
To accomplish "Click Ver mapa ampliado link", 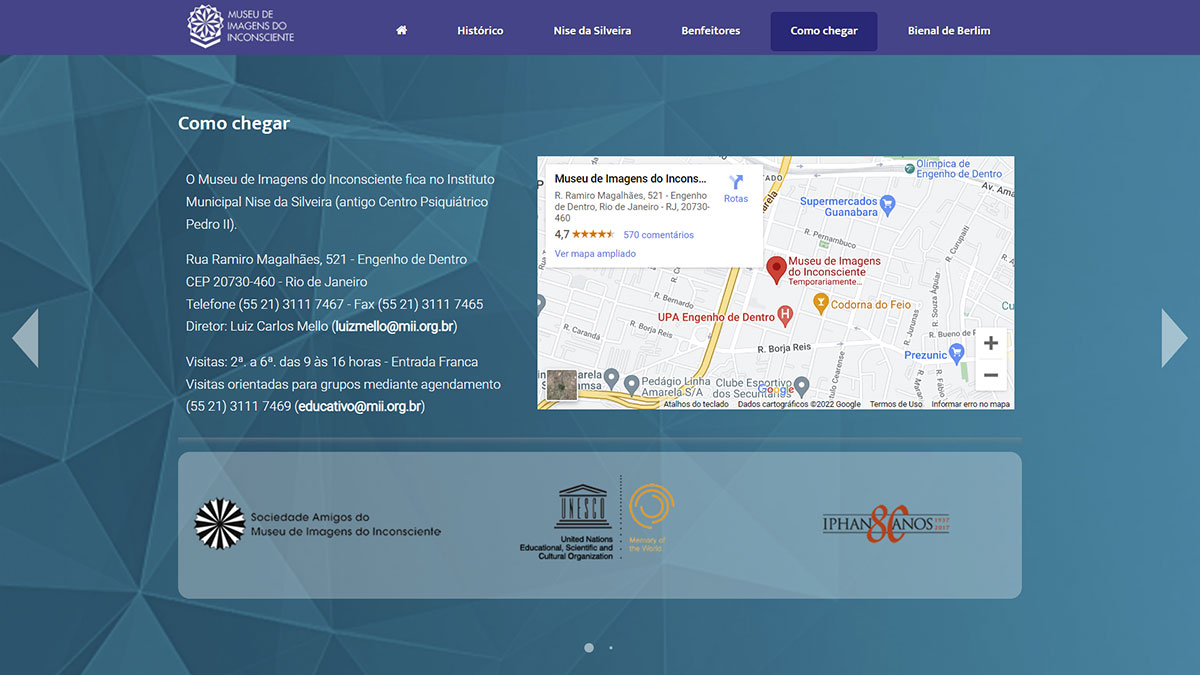I will (595, 254).
